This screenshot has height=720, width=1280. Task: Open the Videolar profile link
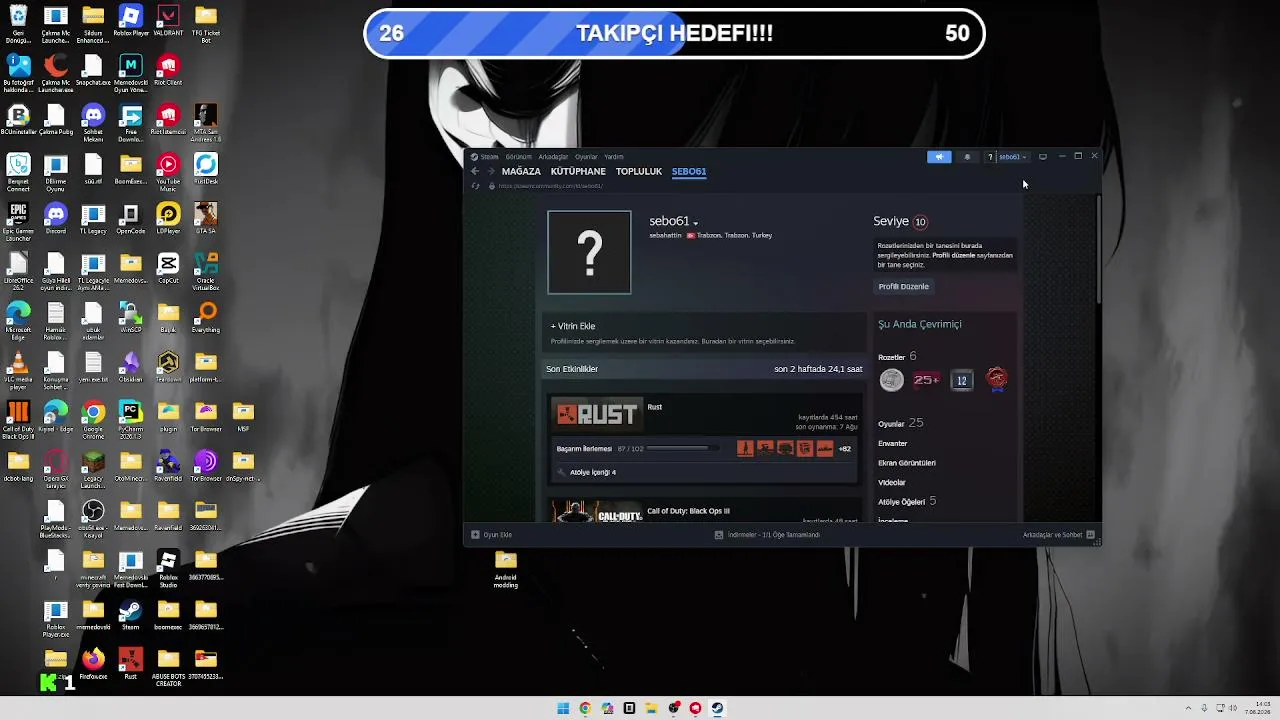coord(891,482)
